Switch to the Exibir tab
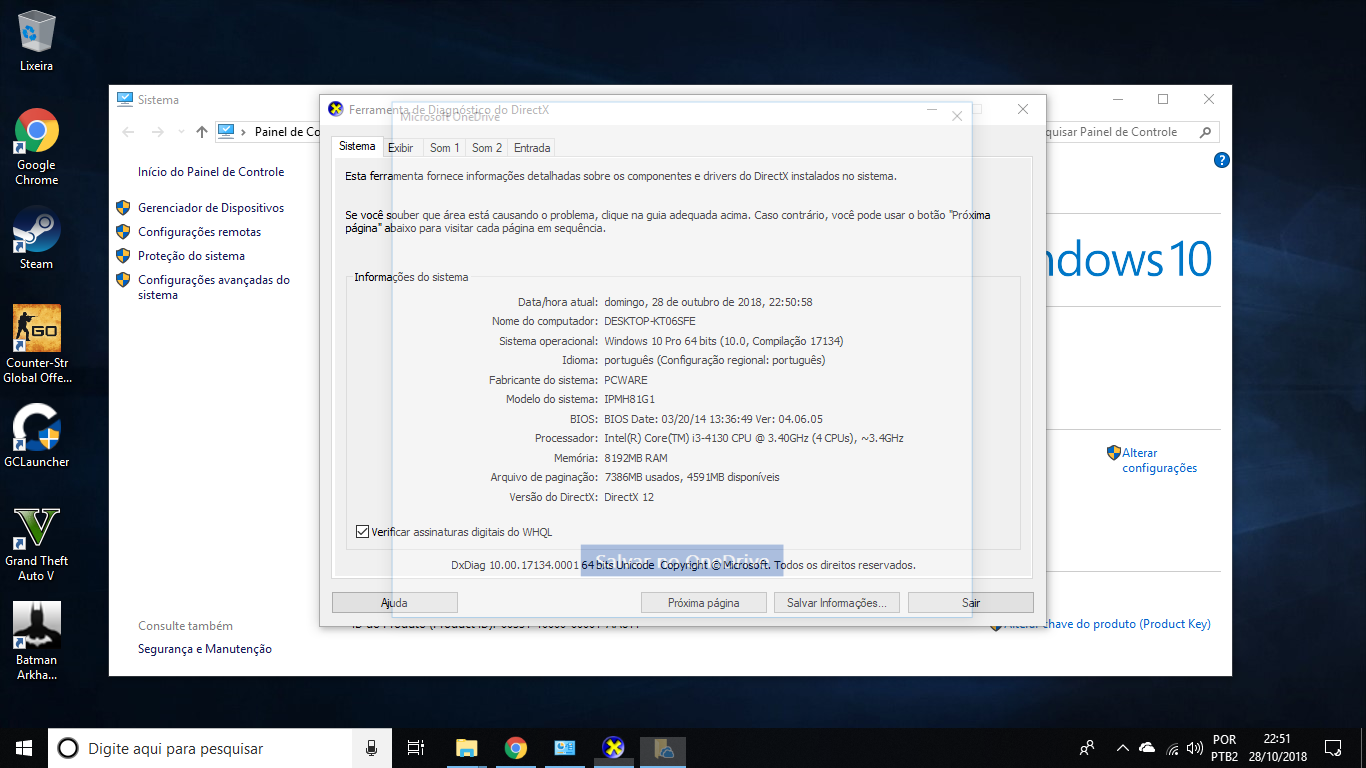The height and width of the screenshot is (768, 1366). (400, 148)
